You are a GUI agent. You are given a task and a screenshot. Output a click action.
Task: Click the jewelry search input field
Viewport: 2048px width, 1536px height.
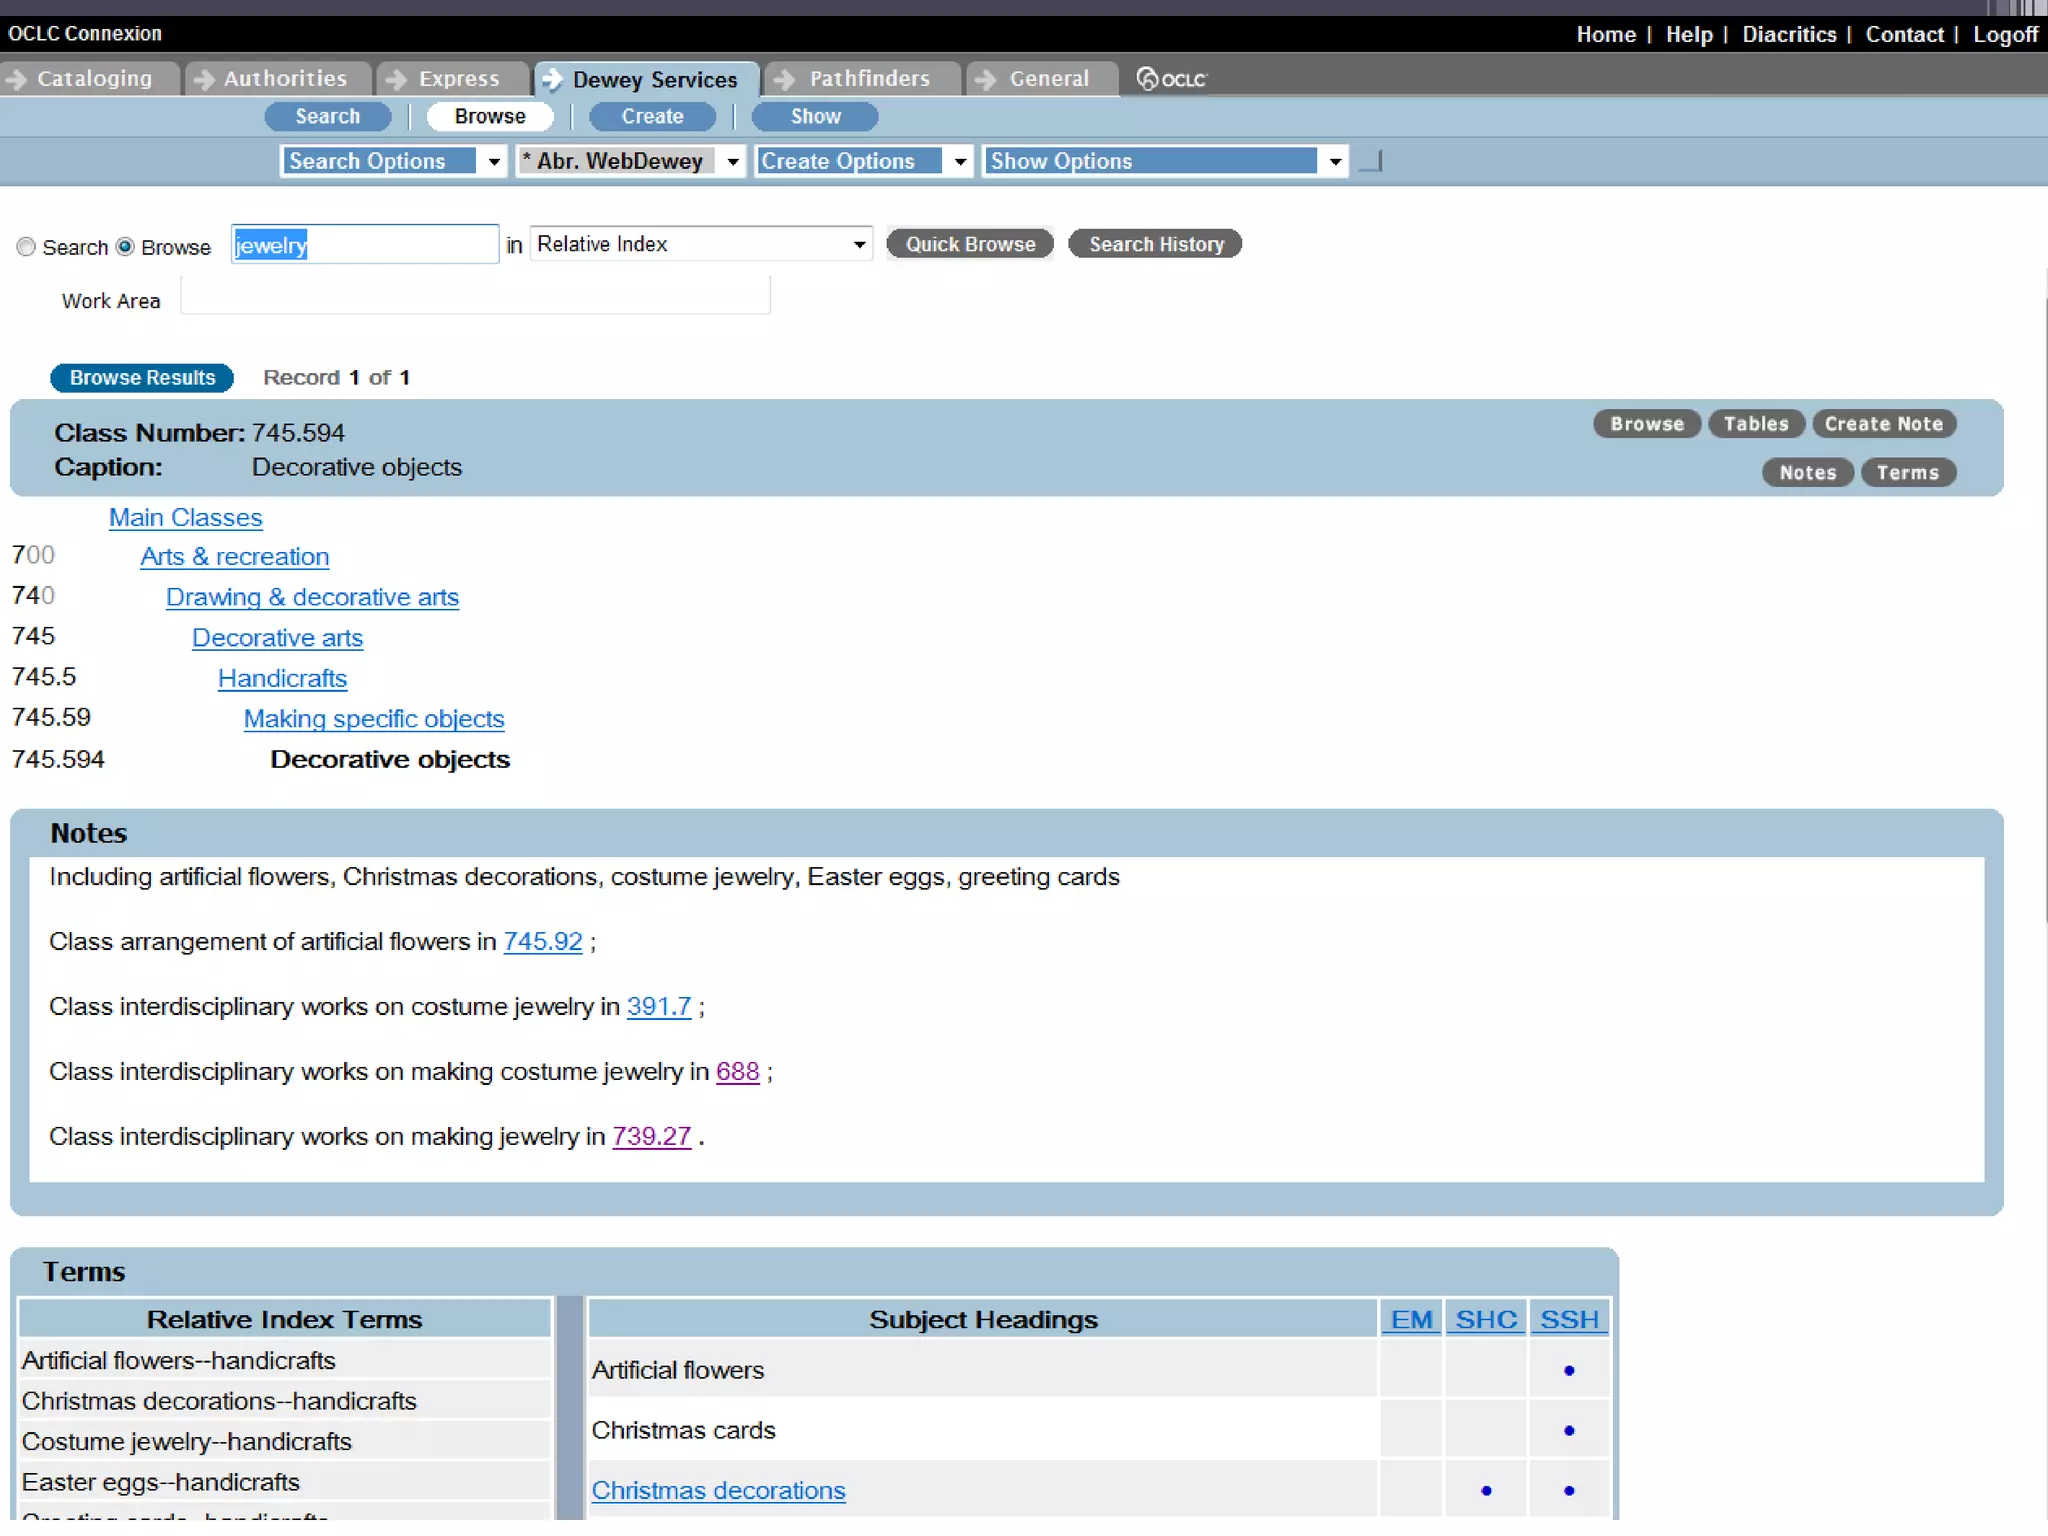[365, 245]
